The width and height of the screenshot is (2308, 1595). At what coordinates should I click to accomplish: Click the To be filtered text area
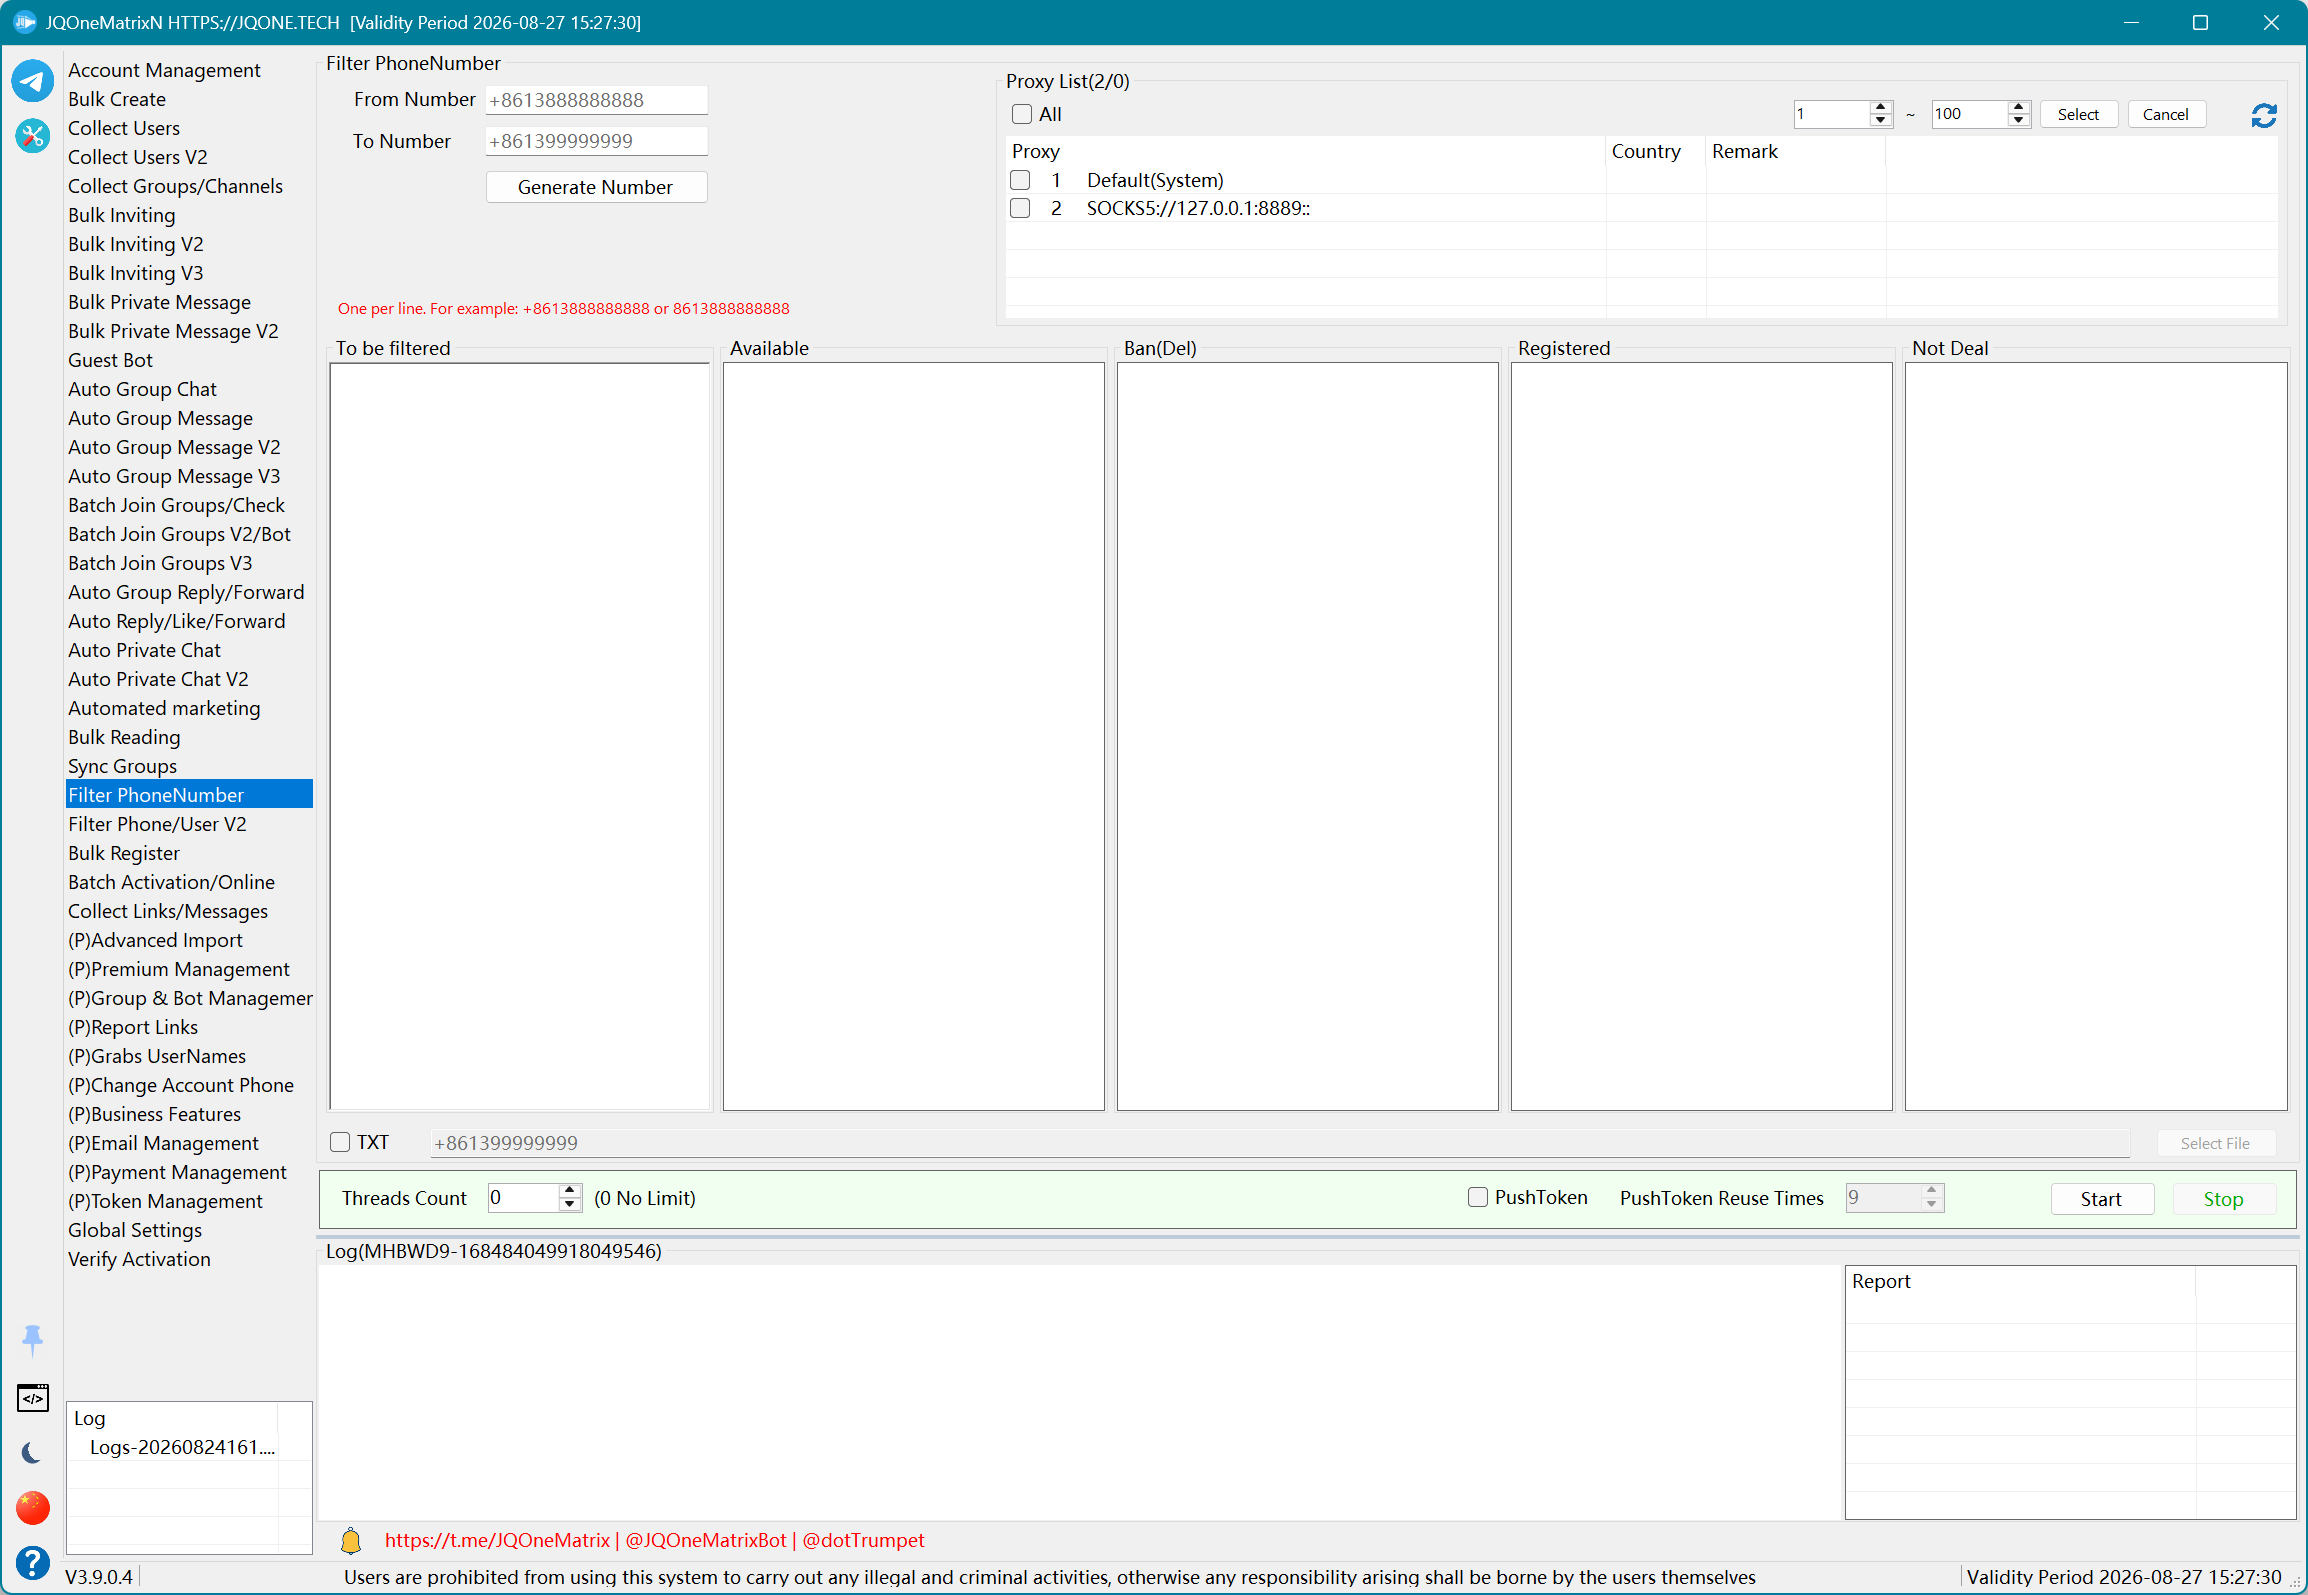tap(520, 736)
